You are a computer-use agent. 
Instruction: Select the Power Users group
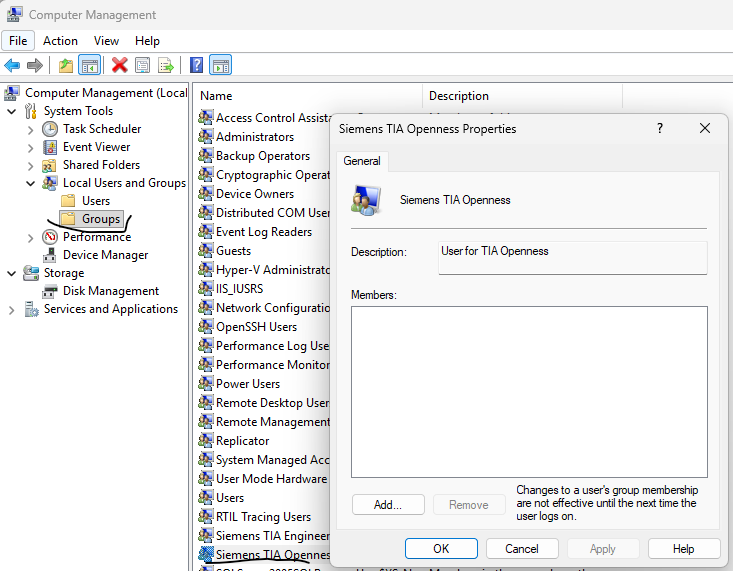click(x=248, y=384)
